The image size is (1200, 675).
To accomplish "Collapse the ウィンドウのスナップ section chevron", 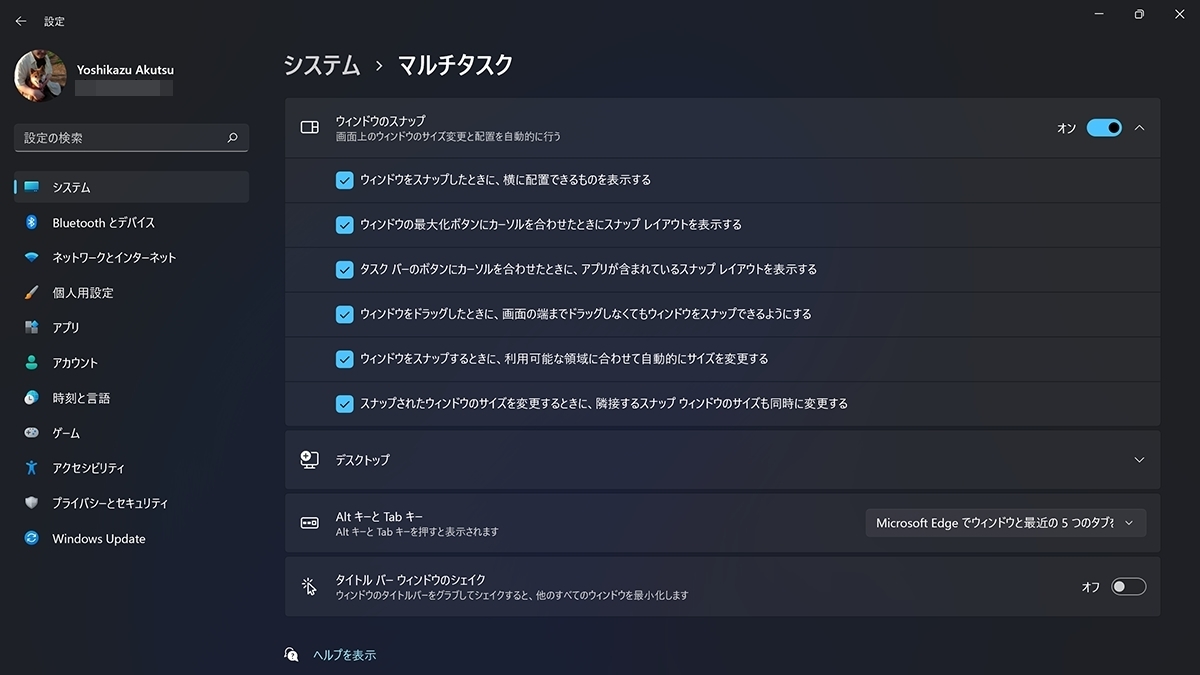I will (x=1139, y=127).
